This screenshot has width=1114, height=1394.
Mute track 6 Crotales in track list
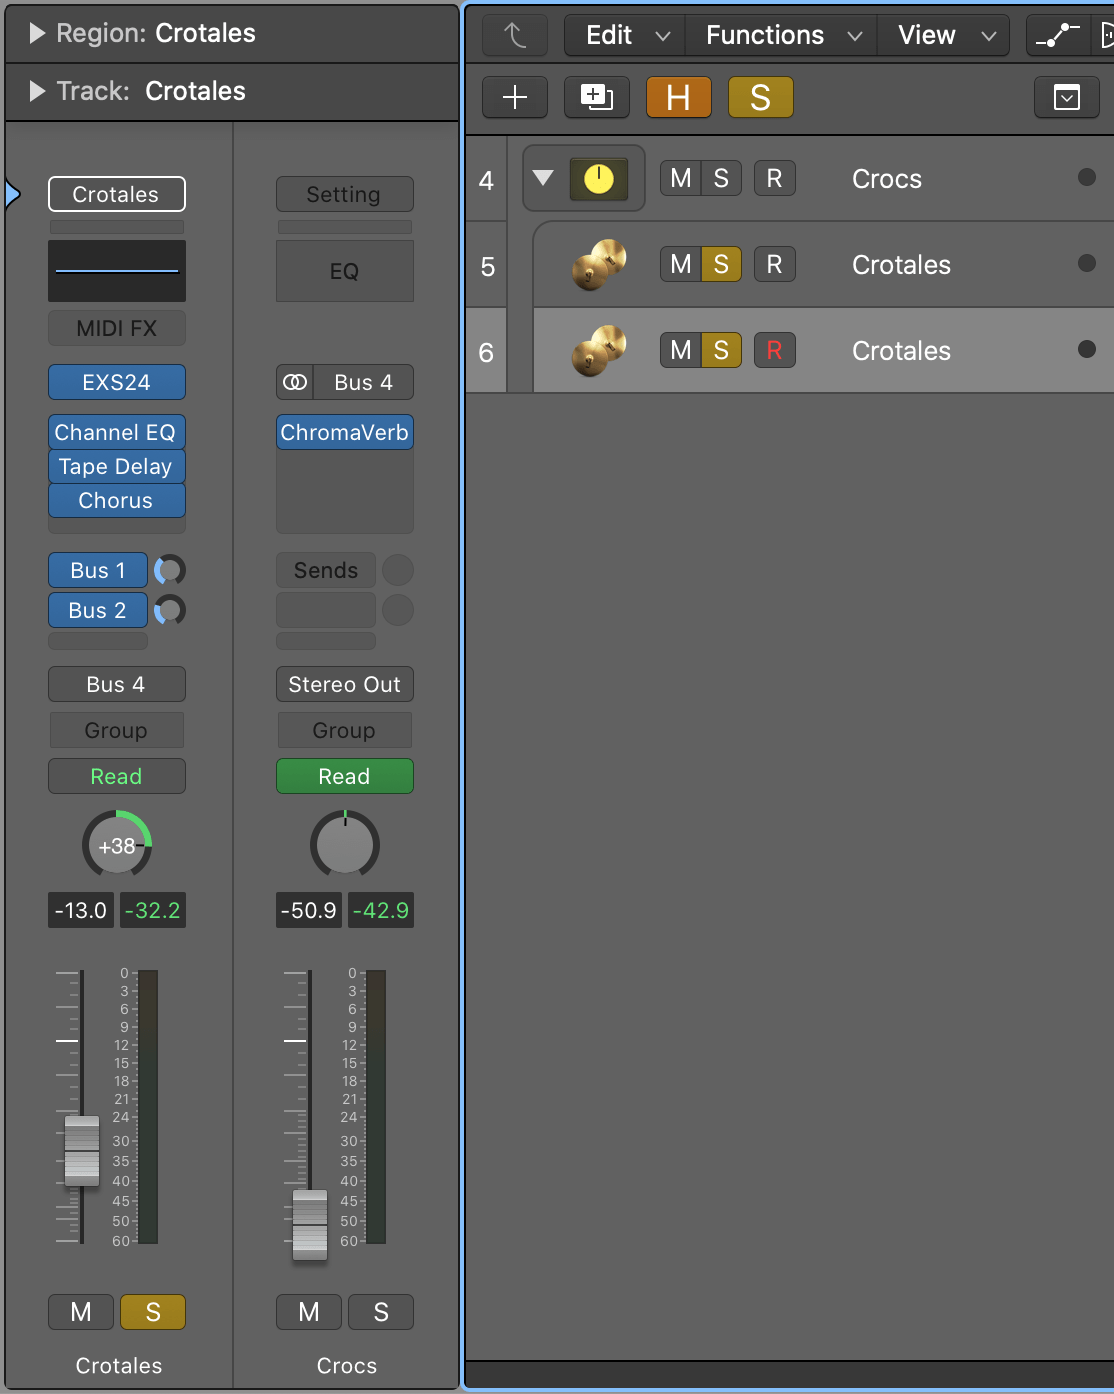[680, 351]
